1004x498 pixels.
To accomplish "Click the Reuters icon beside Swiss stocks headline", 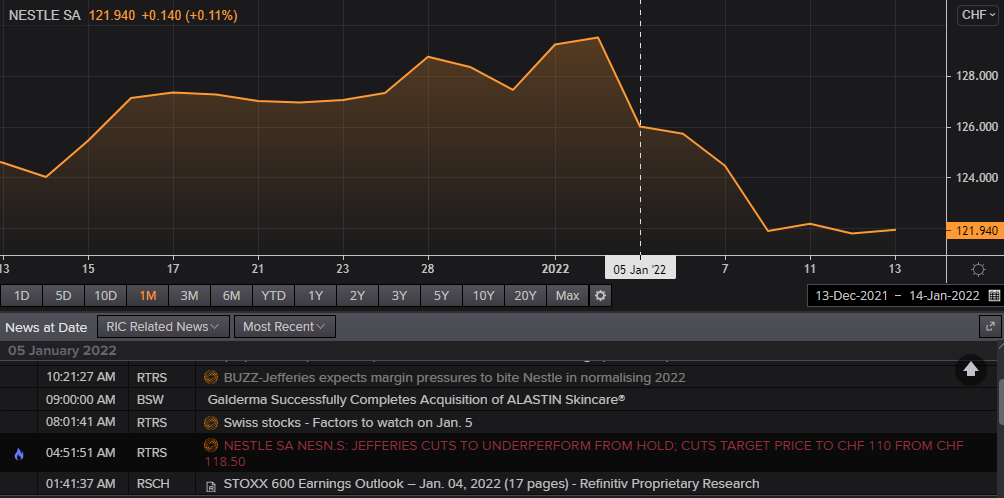I will tap(211, 423).
